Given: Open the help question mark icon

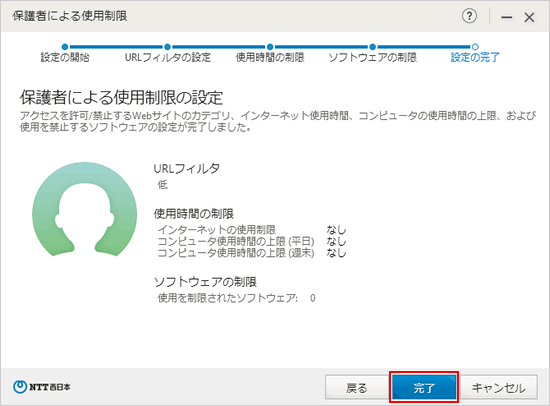Looking at the screenshot, I should [x=469, y=16].
